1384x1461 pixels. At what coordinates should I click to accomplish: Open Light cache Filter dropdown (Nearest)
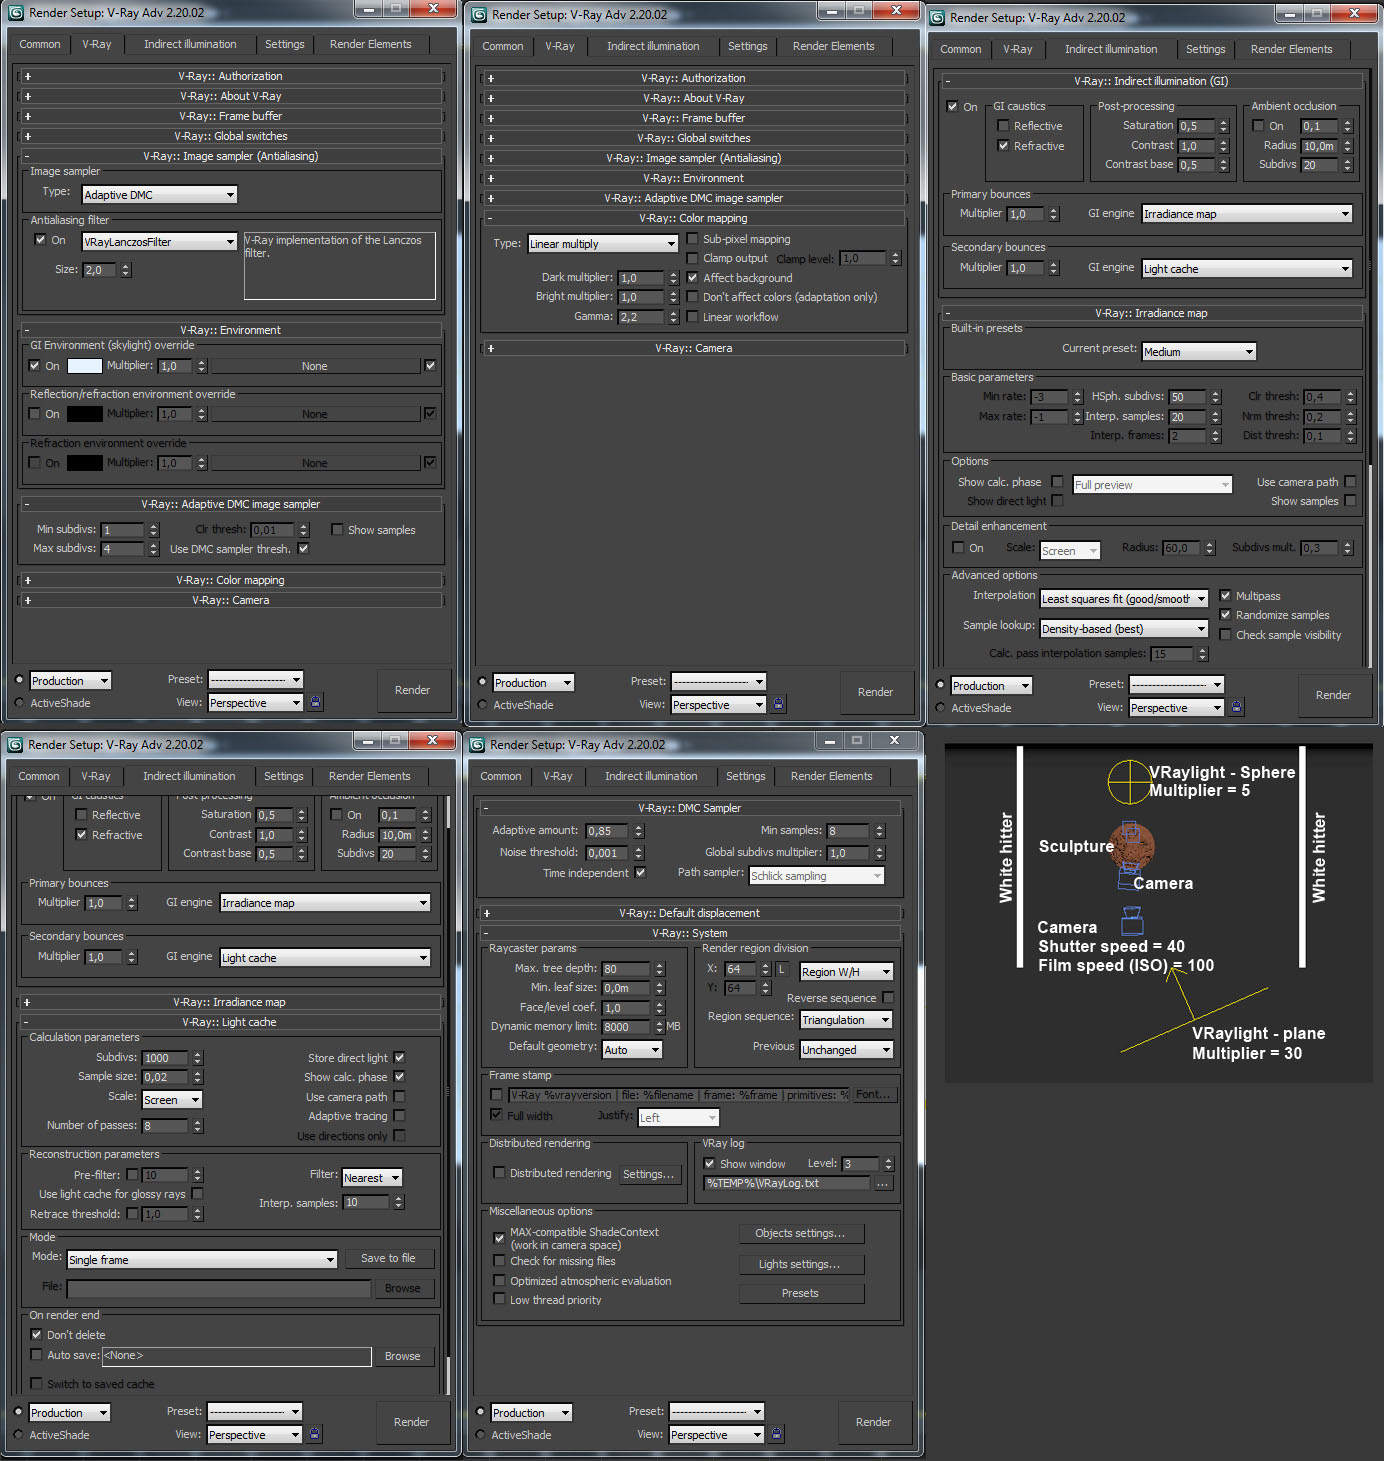(x=372, y=1178)
